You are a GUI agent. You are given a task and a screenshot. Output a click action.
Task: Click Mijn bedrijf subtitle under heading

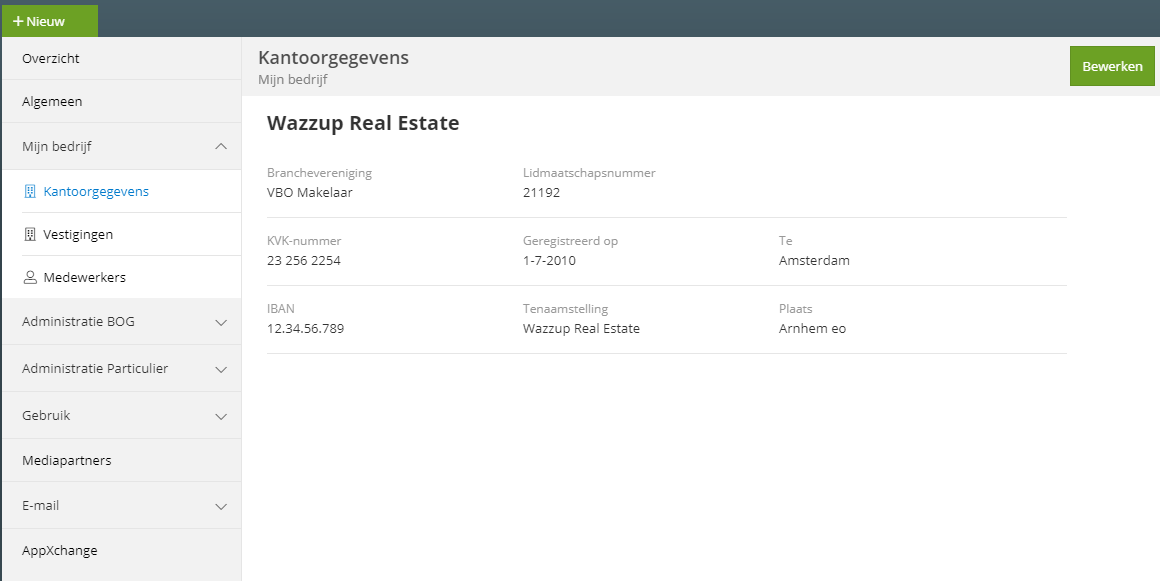293,80
